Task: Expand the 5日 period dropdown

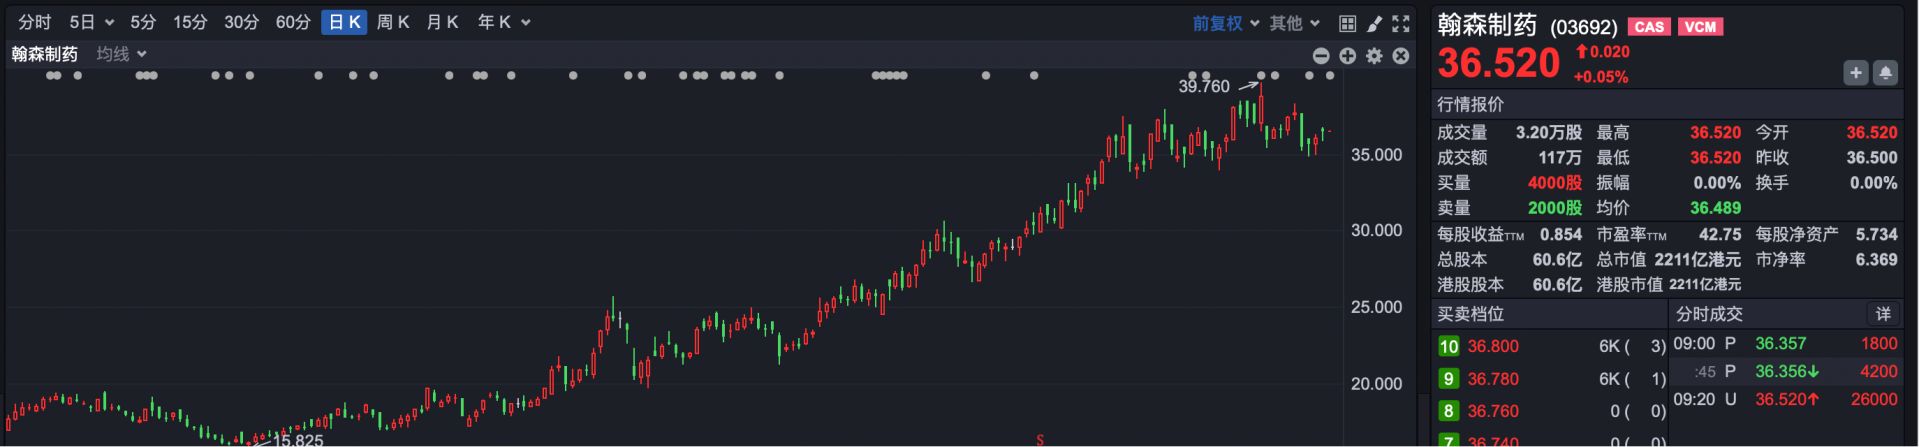Action: tap(92, 22)
